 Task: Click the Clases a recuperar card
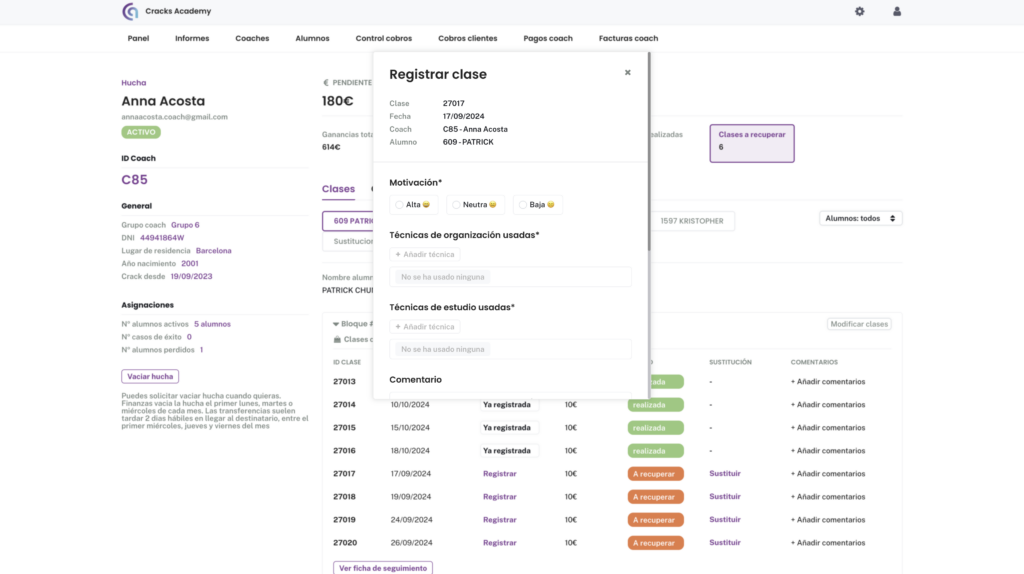click(751, 142)
